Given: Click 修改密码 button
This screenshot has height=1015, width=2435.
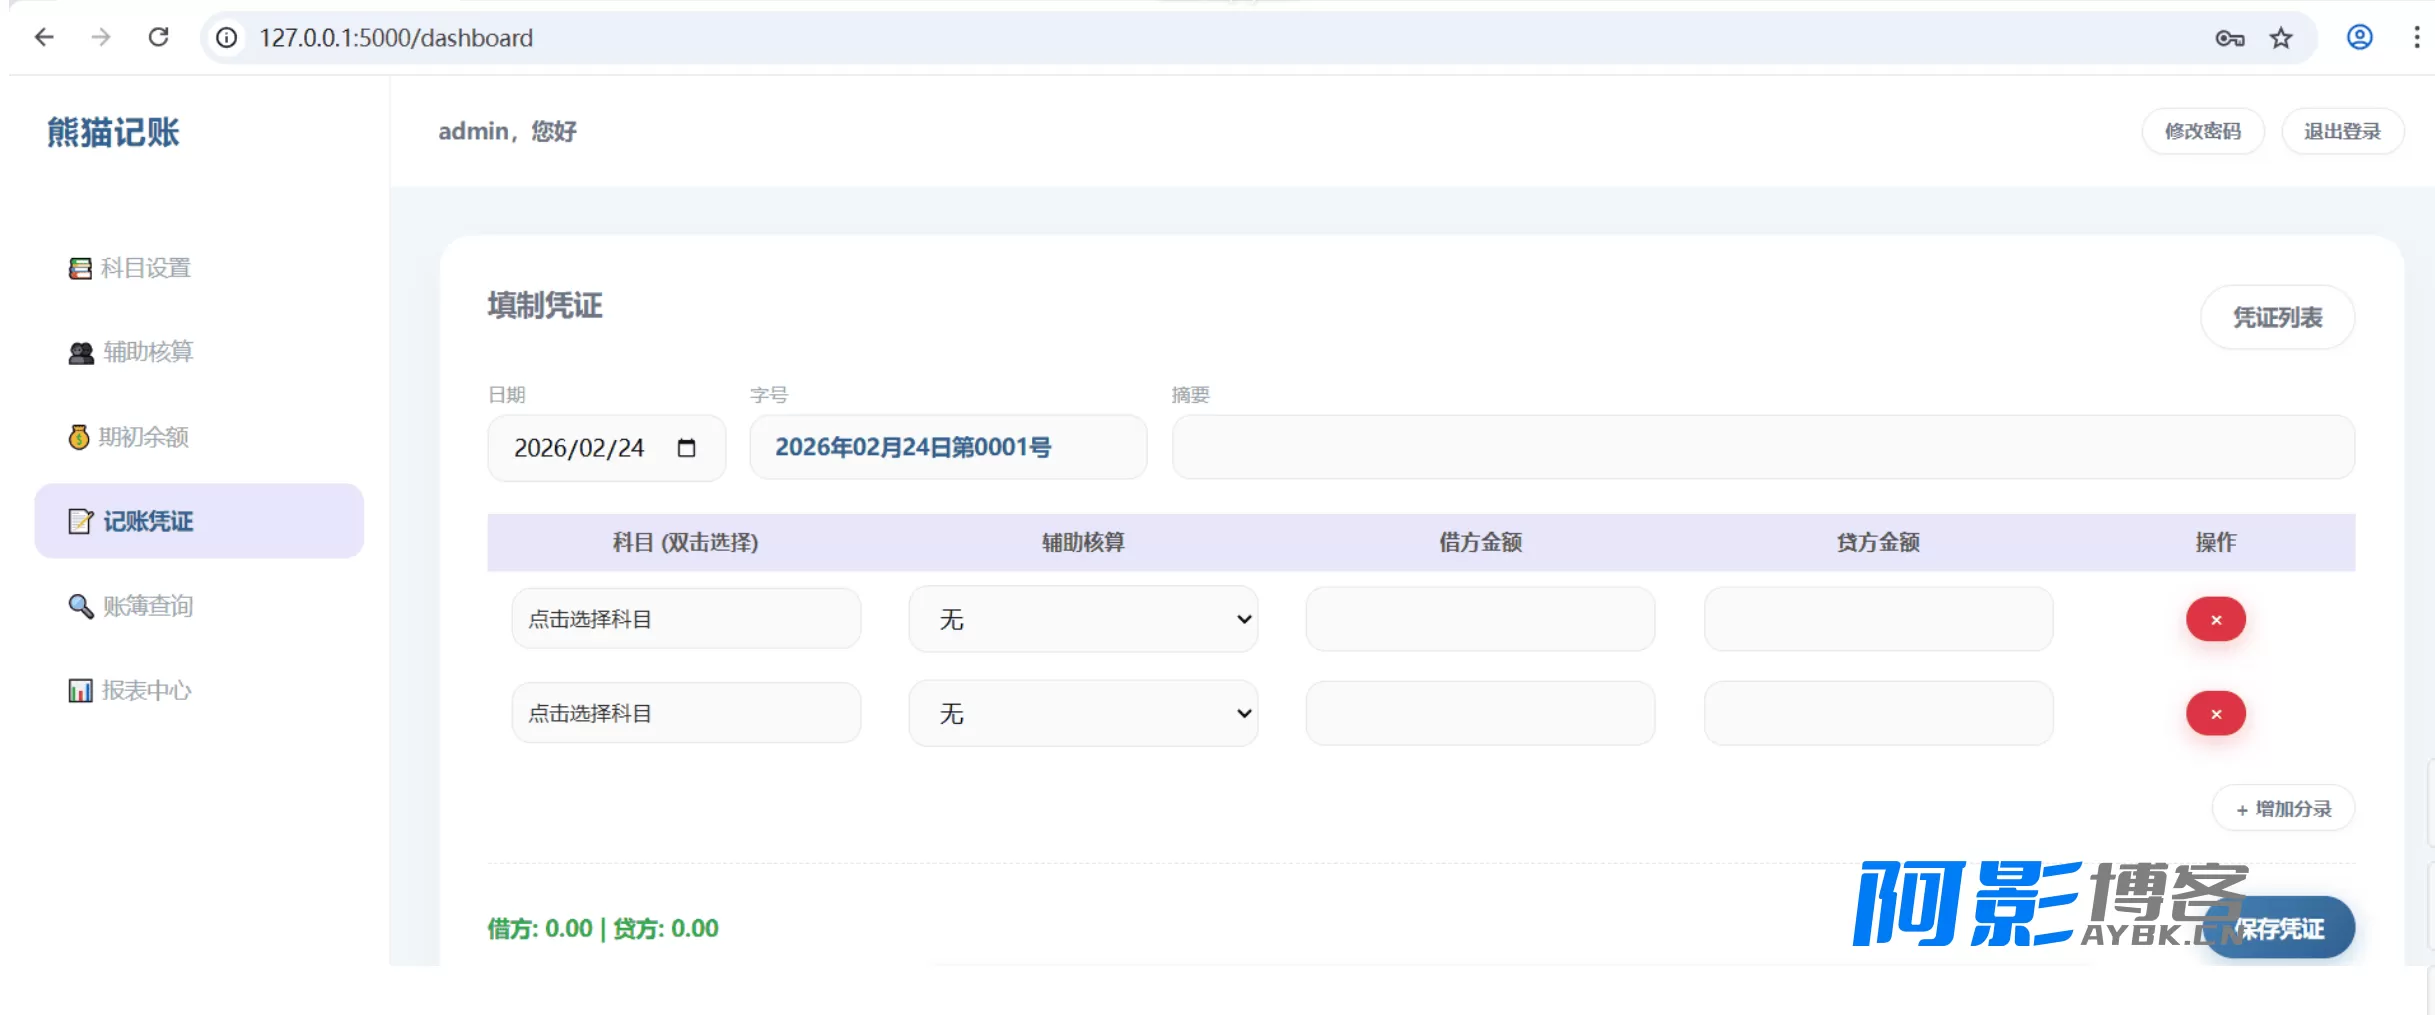Looking at the screenshot, I should (2203, 131).
